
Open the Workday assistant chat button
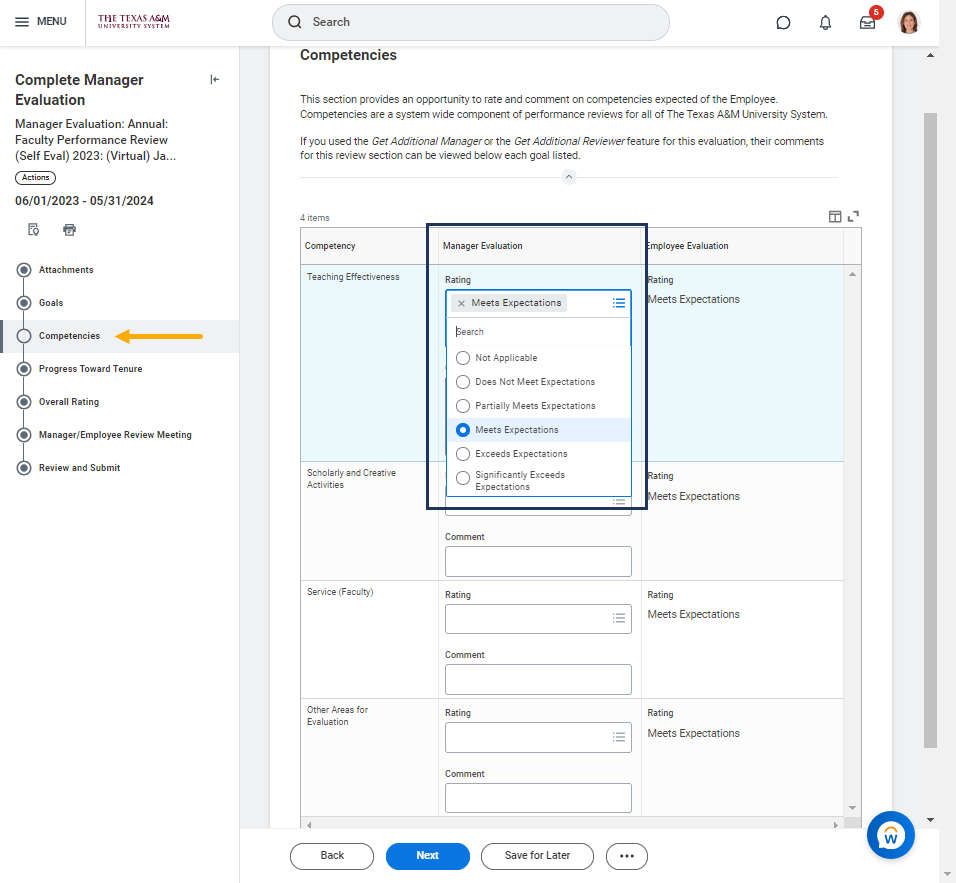(890, 834)
